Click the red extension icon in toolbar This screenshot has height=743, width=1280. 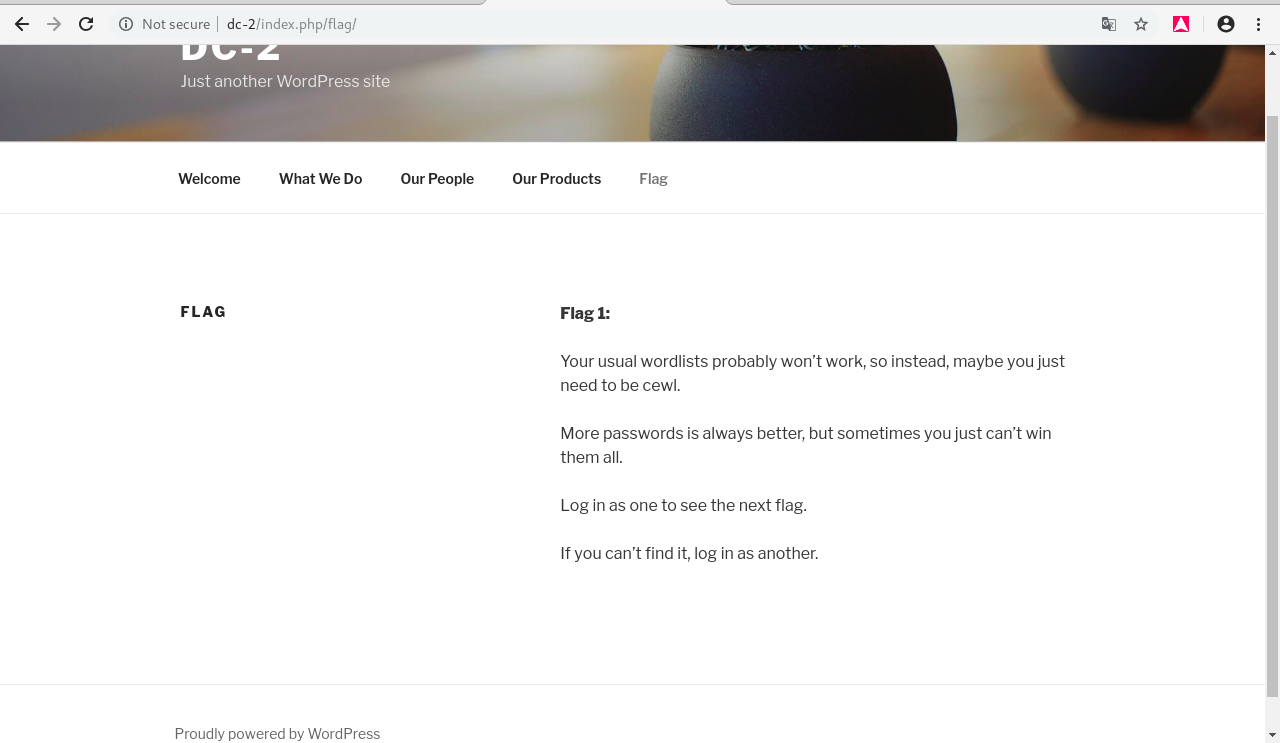point(1181,24)
